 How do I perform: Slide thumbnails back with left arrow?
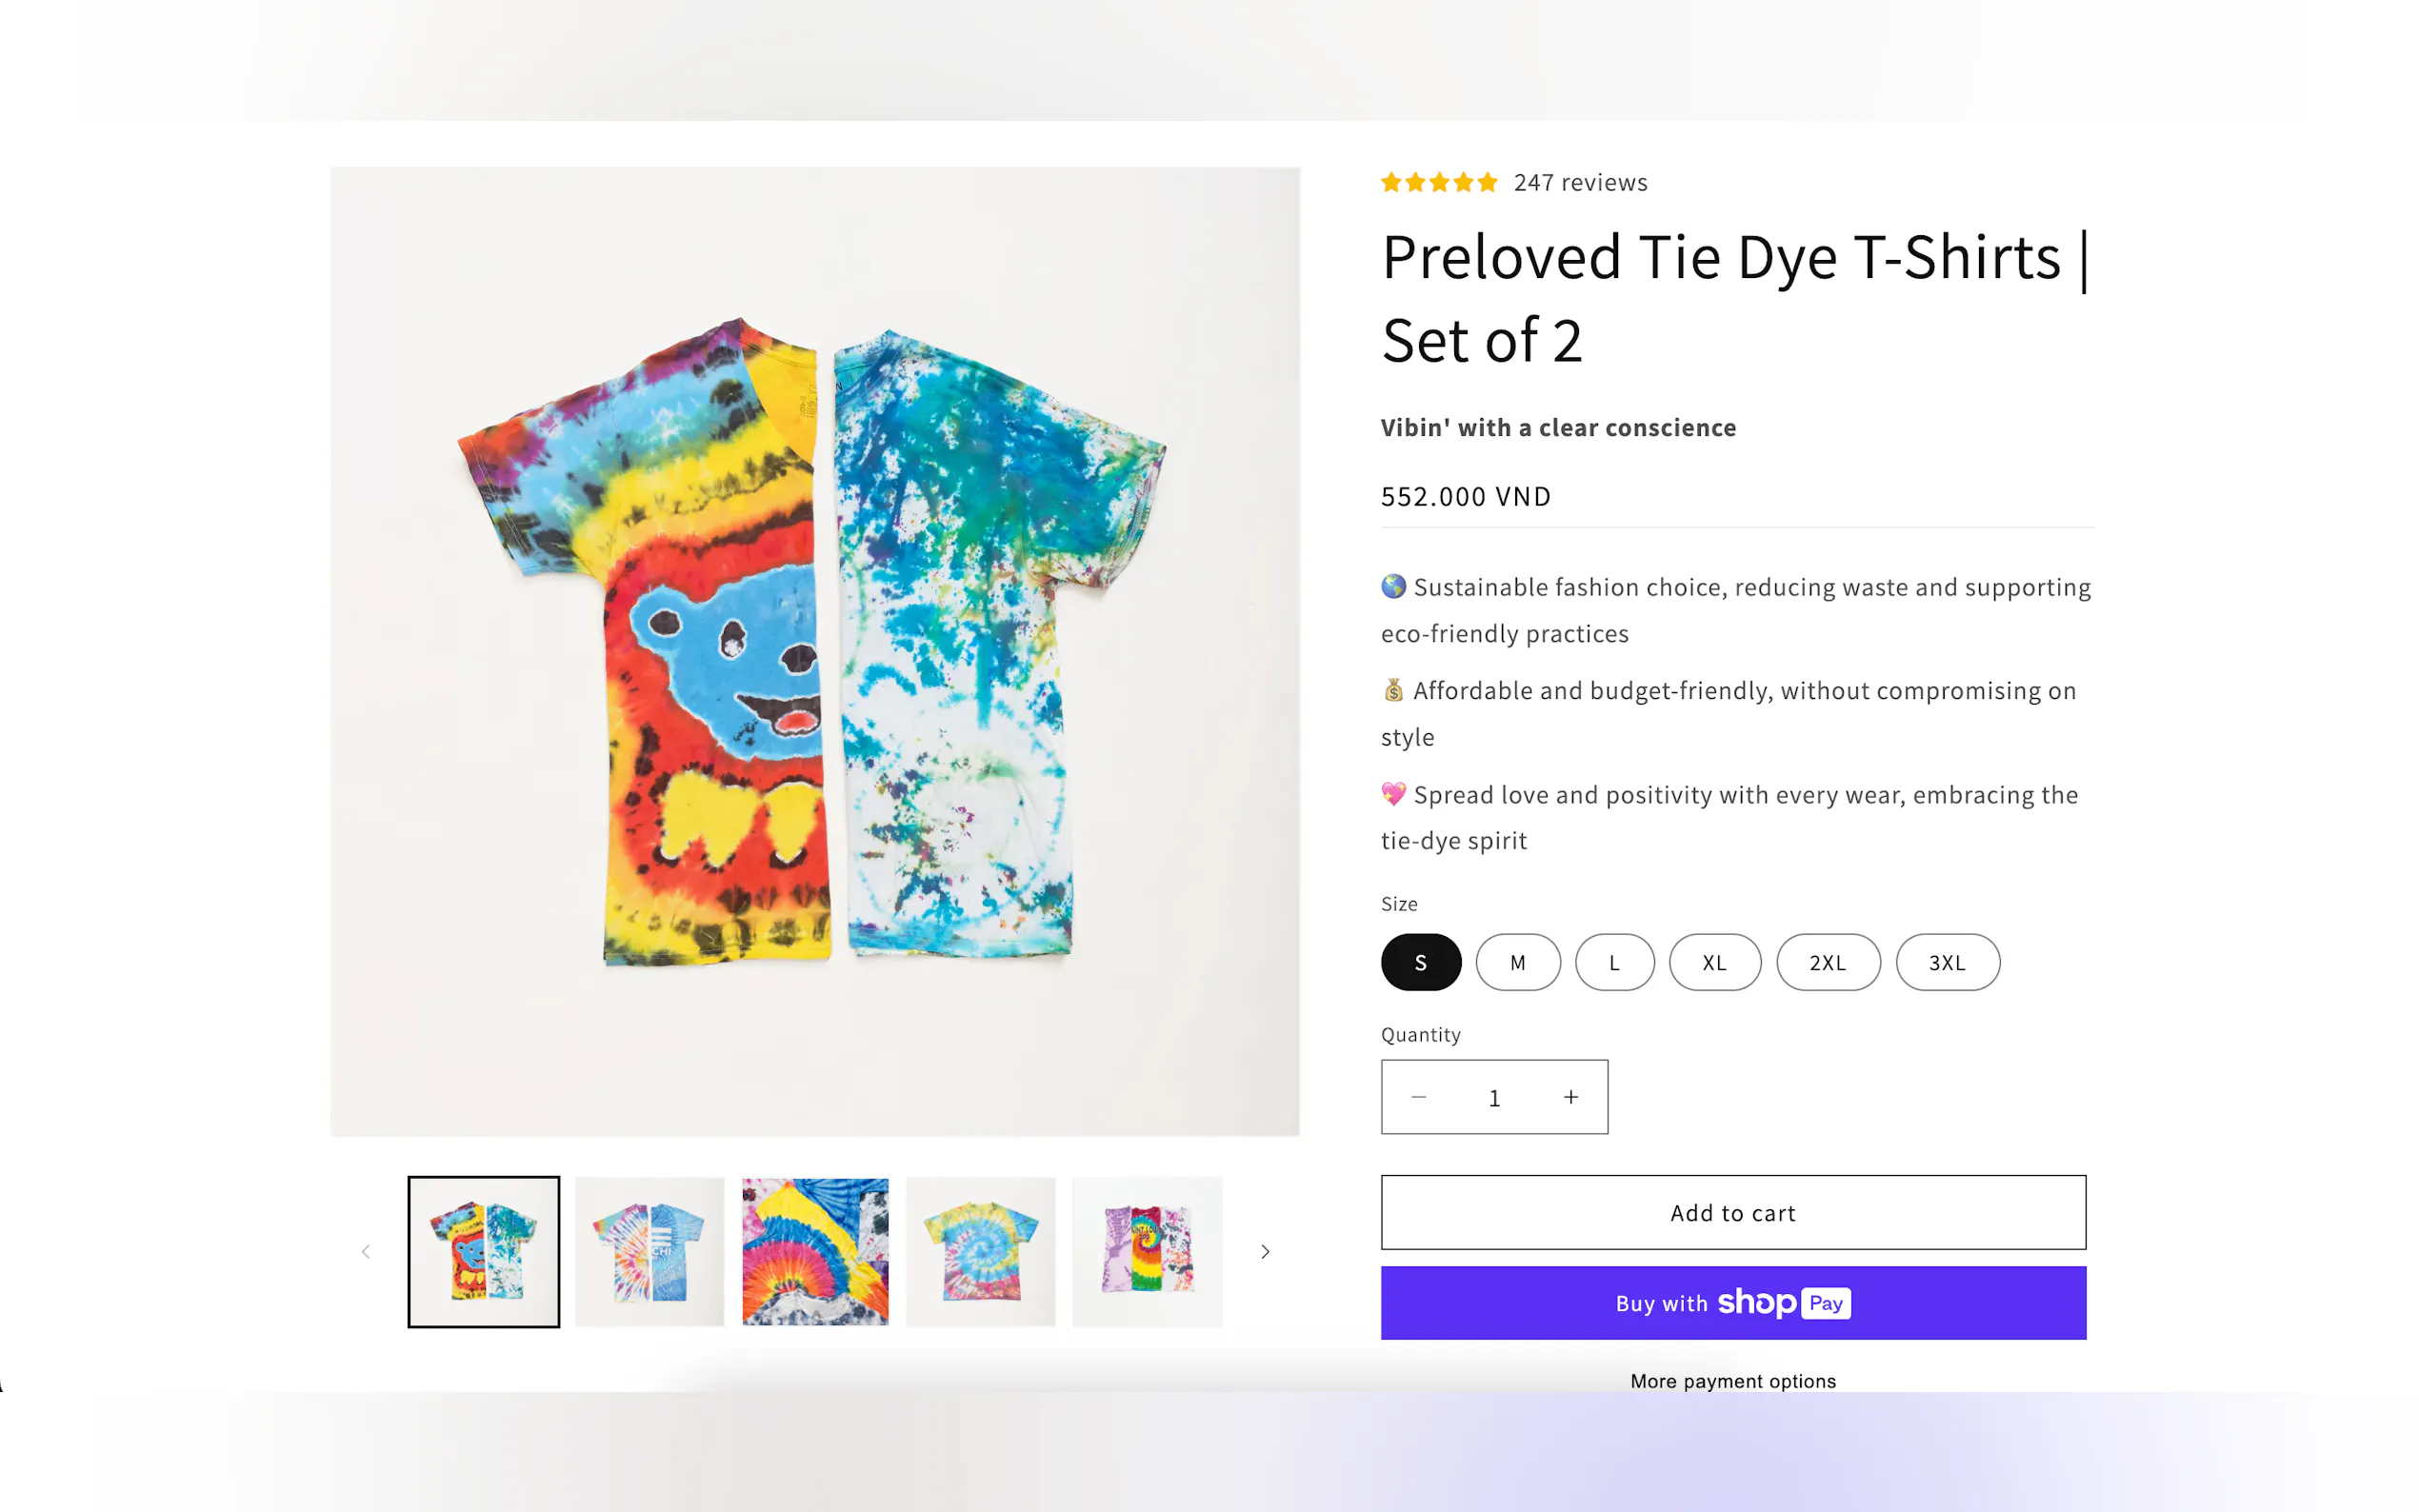coord(366,1251)
